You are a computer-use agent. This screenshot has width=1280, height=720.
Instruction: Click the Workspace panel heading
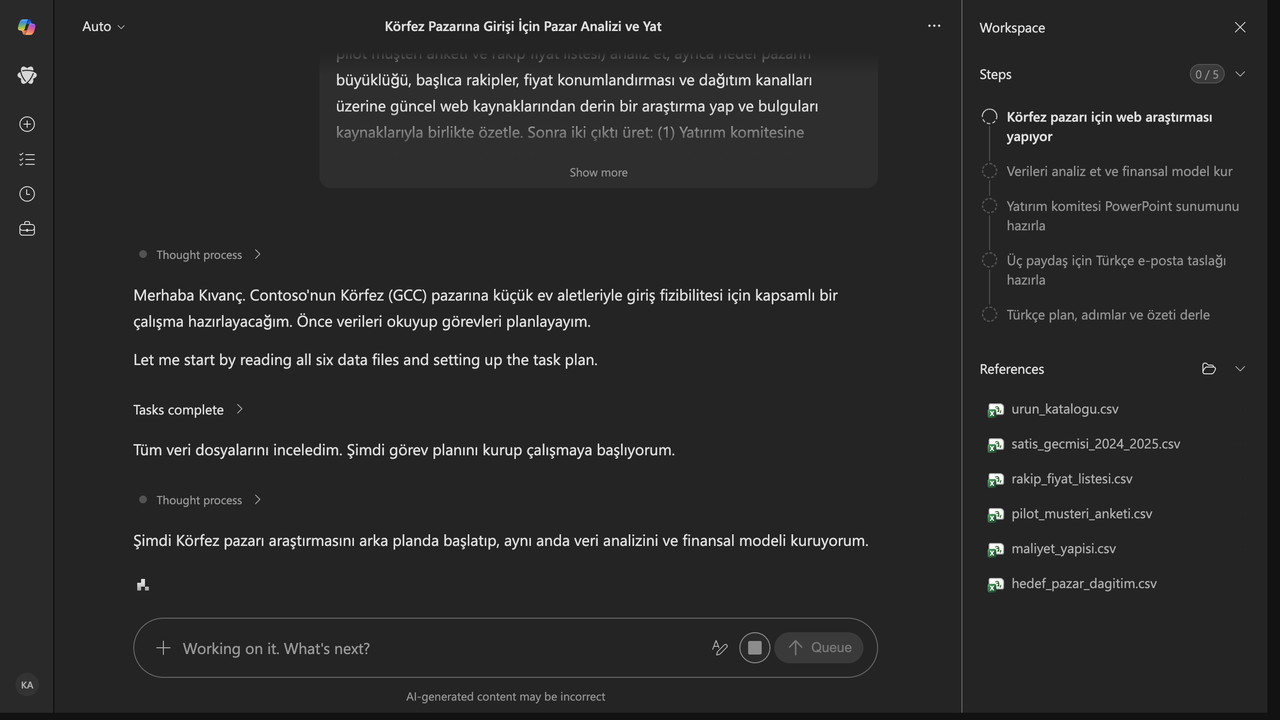click(x=1012, y=28)
